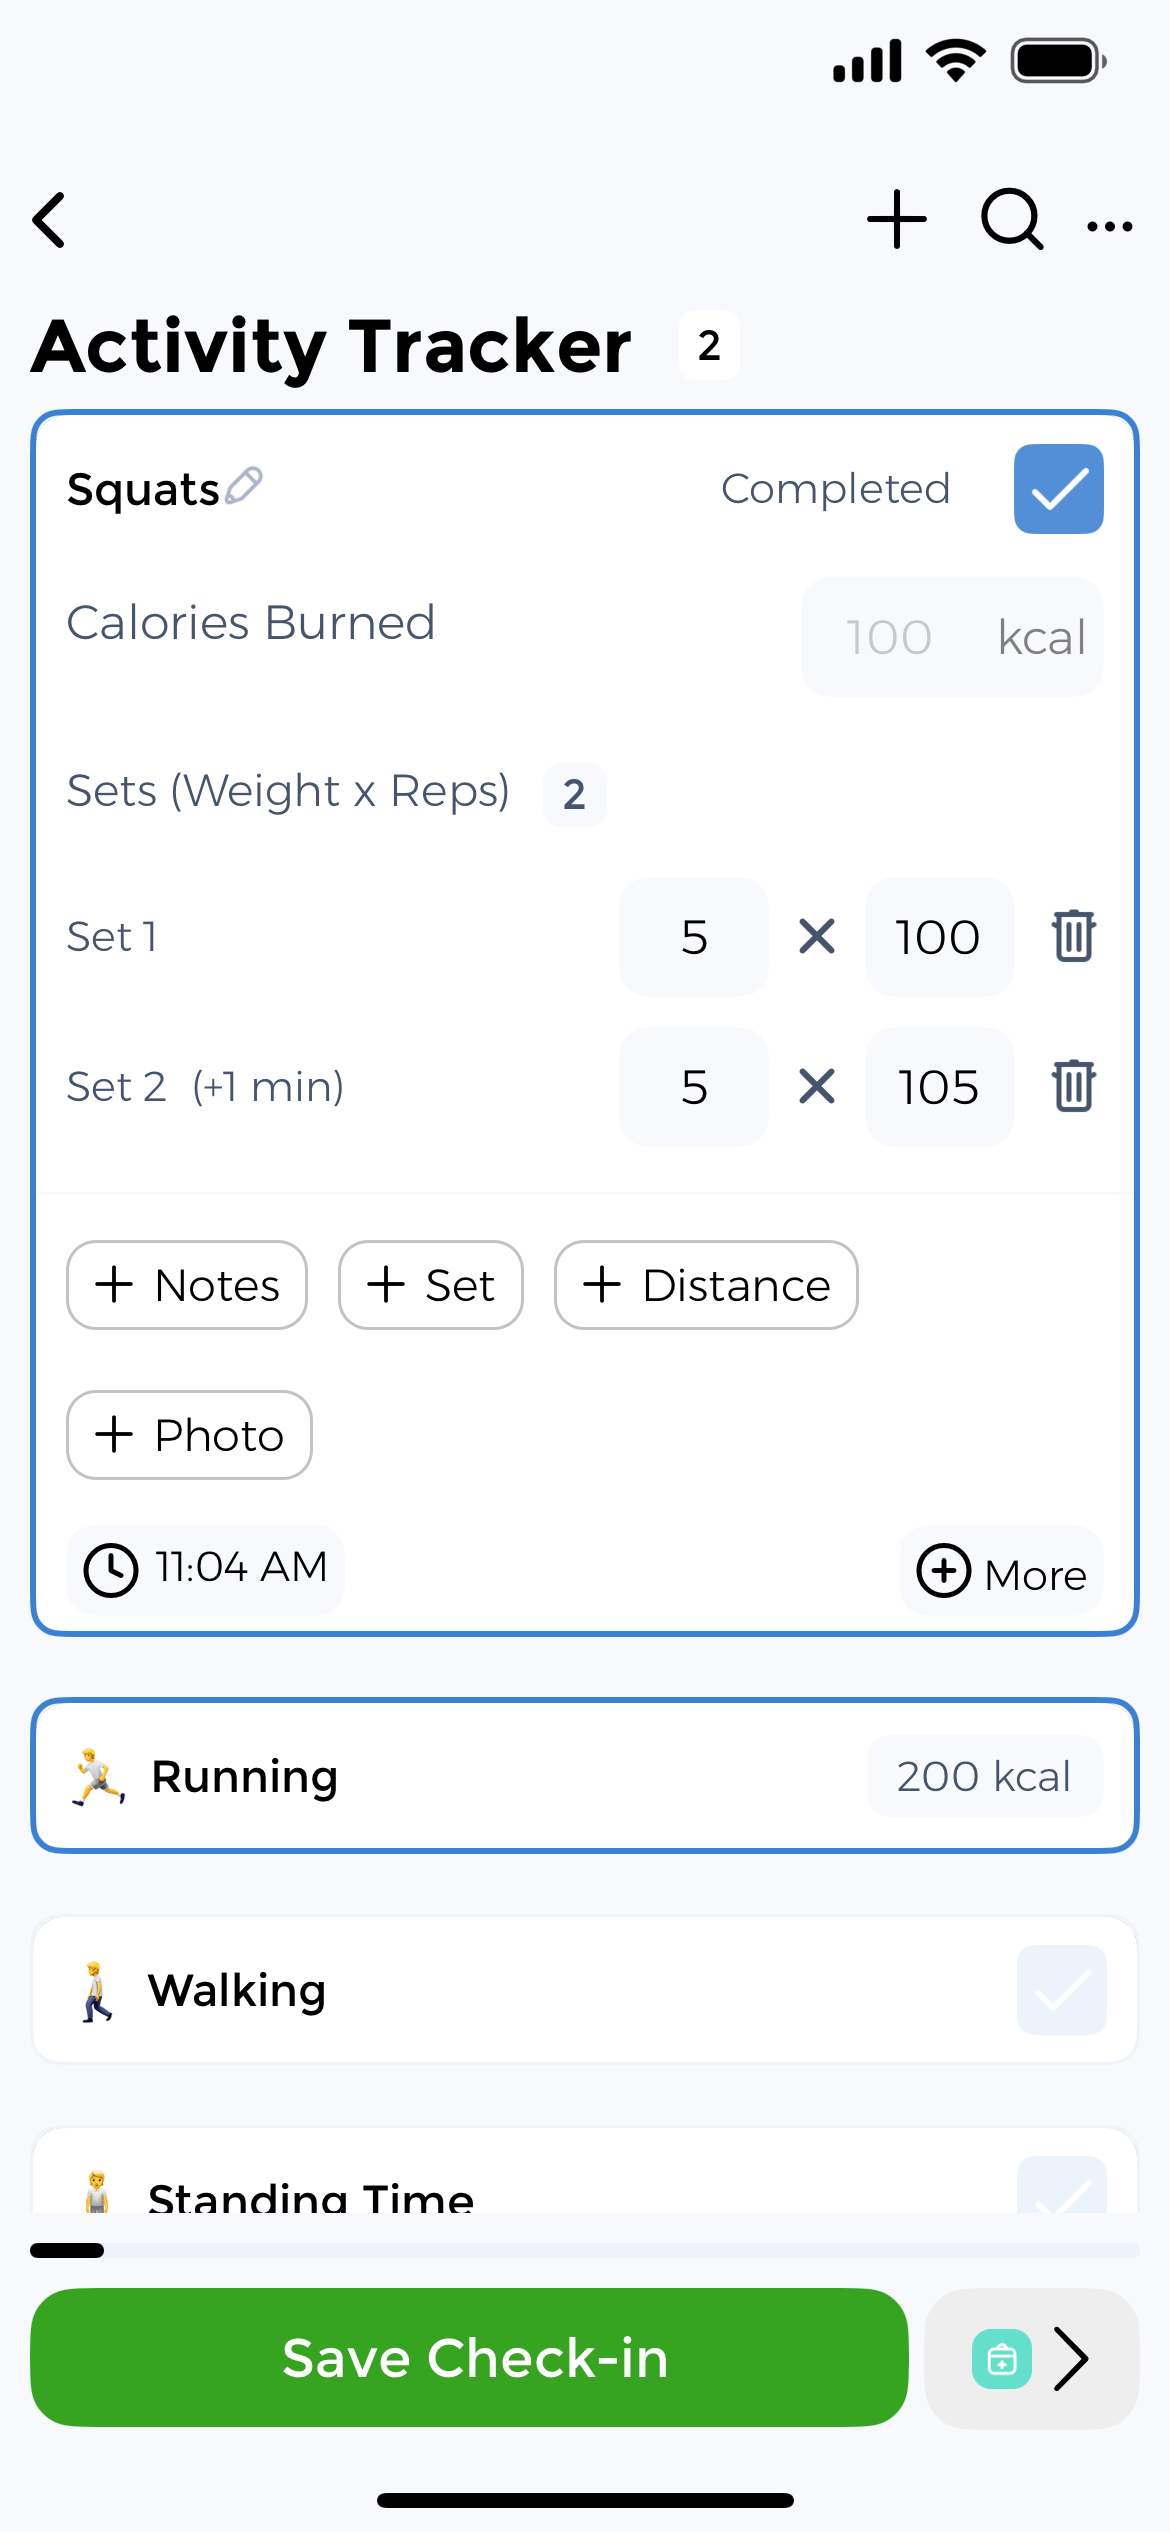Attach a photo with Photo button
The width and height of the screenshot is (1170, 2532).
tap(189, 1435)
